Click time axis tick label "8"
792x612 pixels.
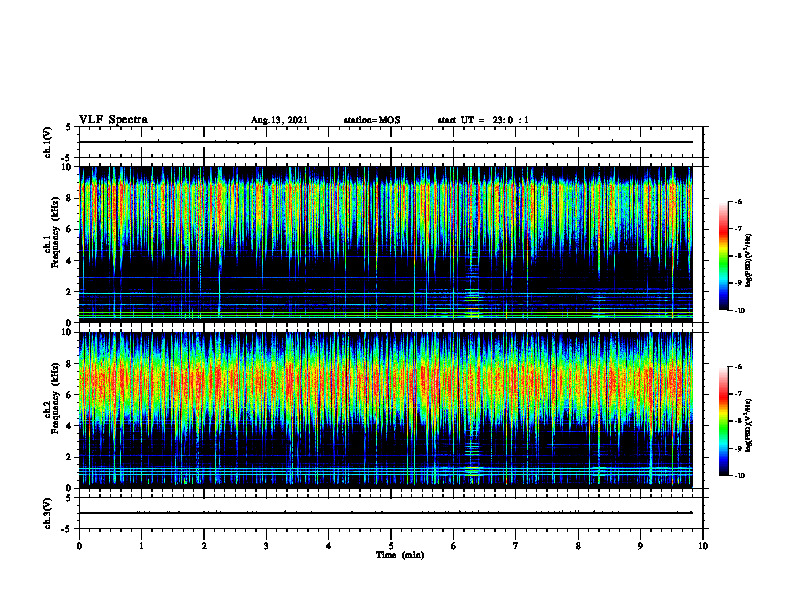point(578,546)
